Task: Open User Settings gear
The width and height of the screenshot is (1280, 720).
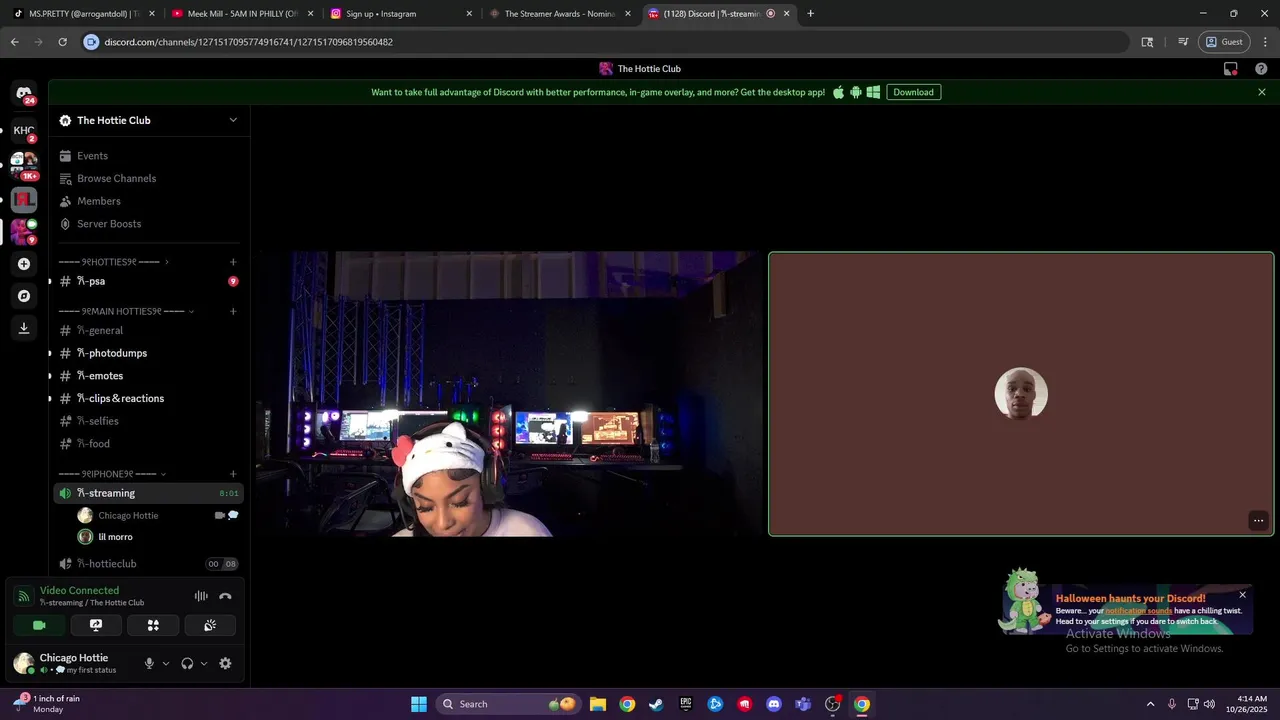Action: click(x=225, y=663)
